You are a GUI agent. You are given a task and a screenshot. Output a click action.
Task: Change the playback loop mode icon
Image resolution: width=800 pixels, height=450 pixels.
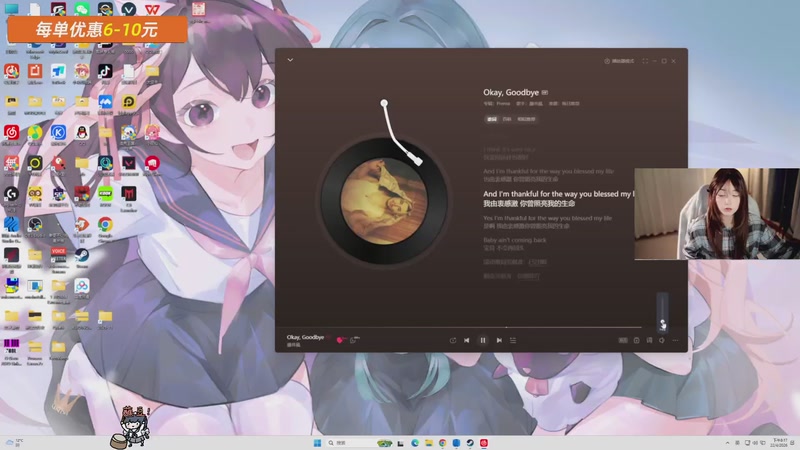453,340
